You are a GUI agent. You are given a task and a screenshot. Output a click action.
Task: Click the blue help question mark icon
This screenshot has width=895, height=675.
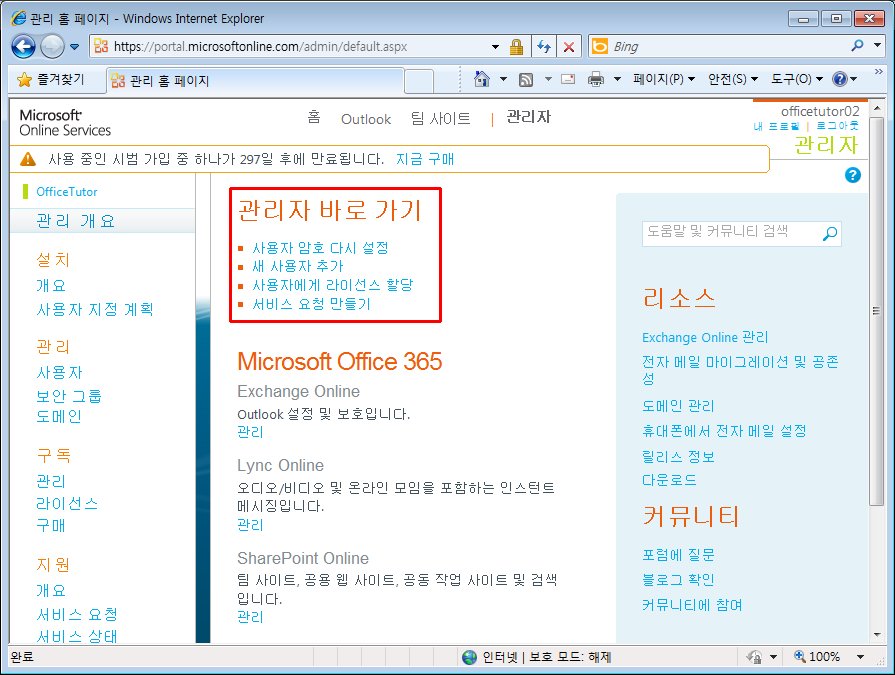click(852, 175)
